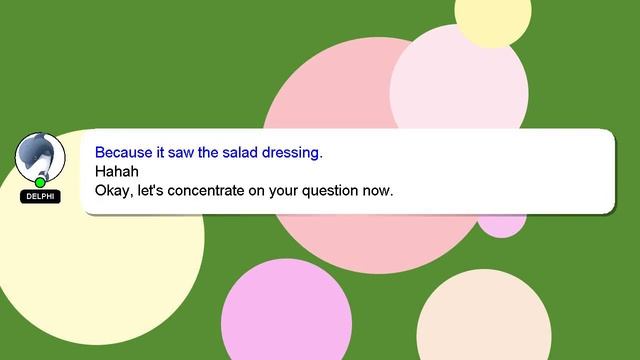Pick the peach circle at the bottom right
640x360 pixels.
point(484,316)
